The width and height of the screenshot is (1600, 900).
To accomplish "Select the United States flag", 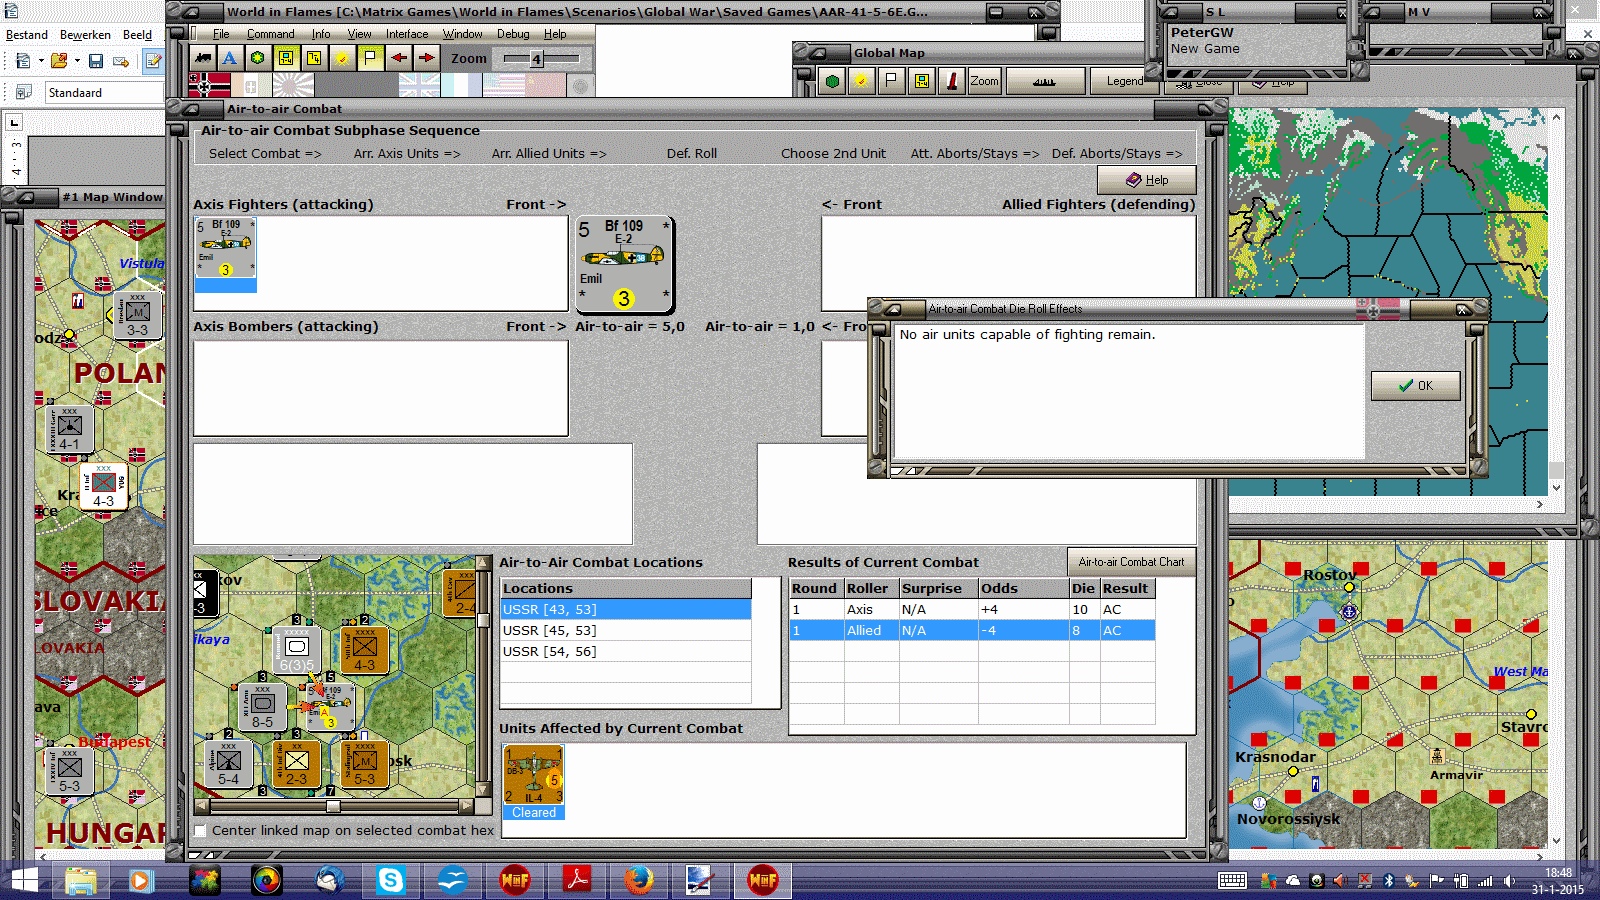I will coord(503,85).
